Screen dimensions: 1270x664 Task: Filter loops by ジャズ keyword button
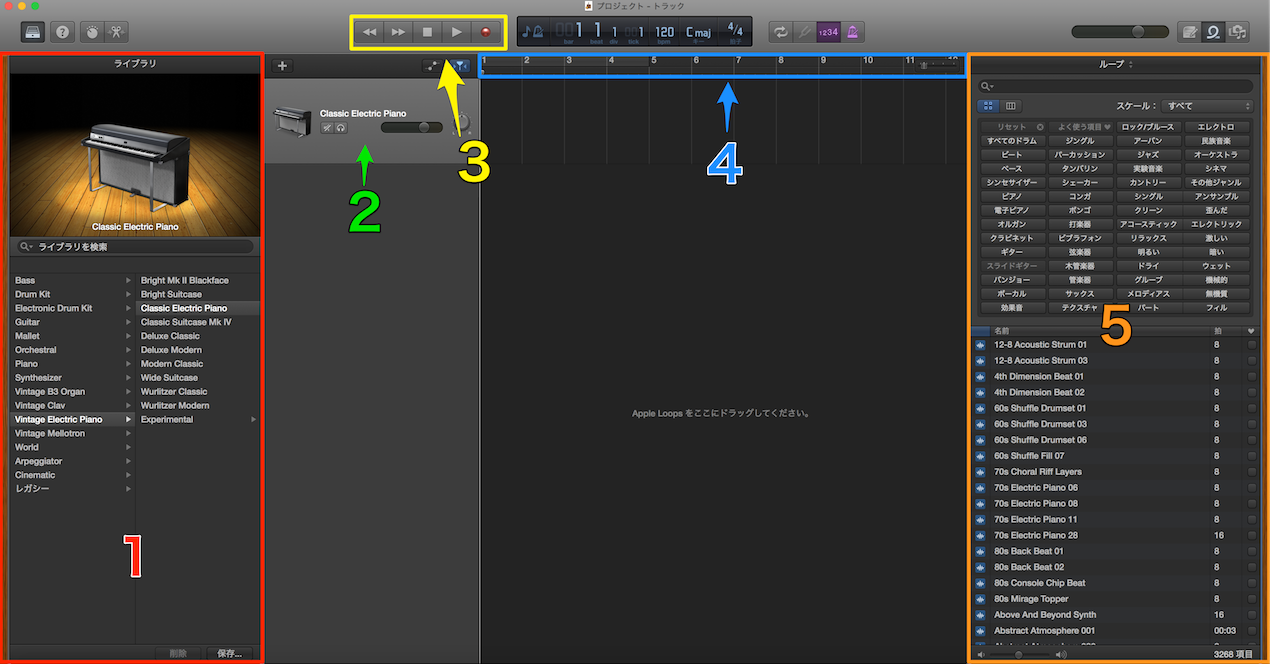[x=1148, y=155]
